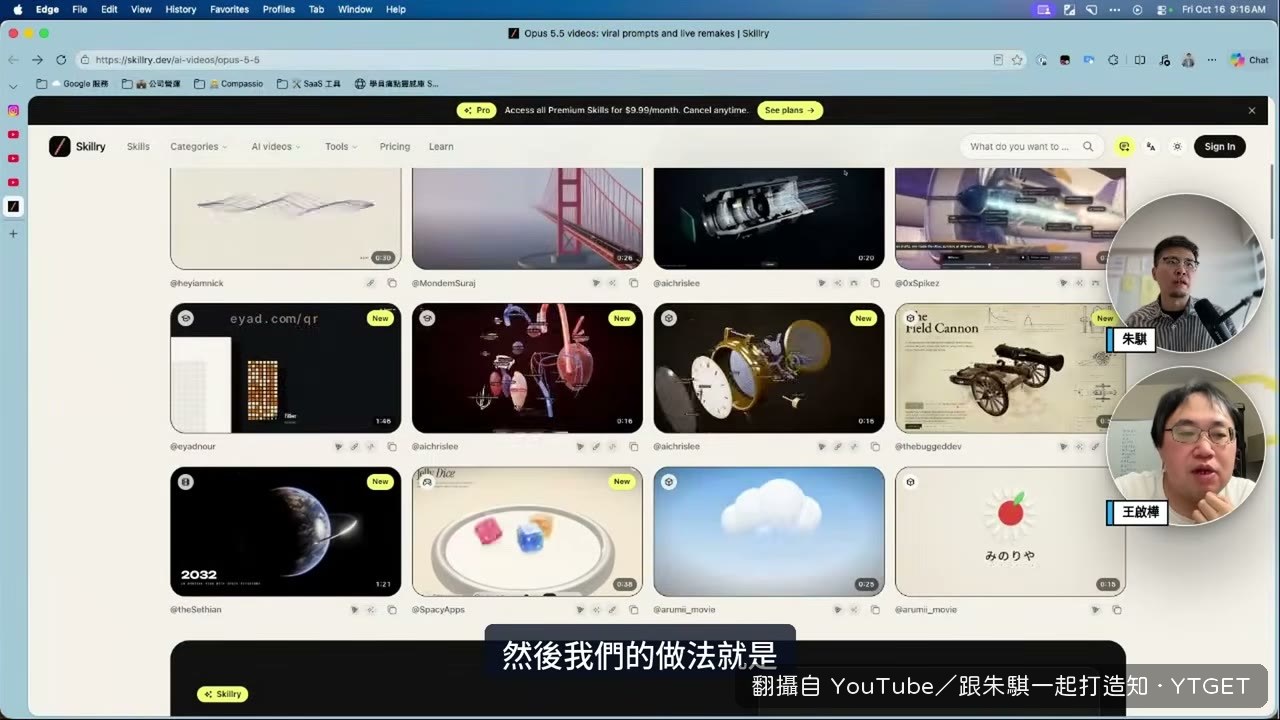Open the Pricing nav link
This screenshot has width=1280, height=720.
(x=395, y=146)
